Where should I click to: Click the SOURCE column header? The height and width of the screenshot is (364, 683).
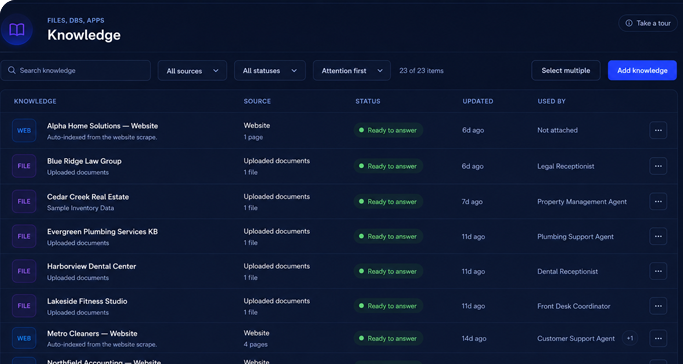257,101
